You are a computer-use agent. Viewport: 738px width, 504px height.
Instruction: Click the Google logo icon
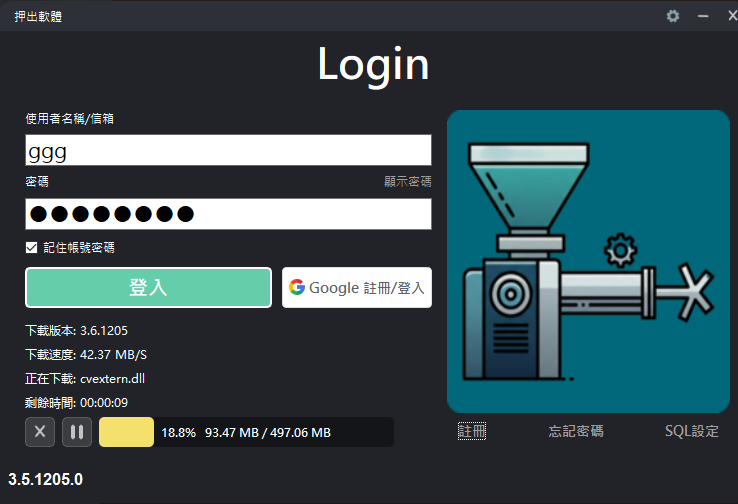[x=296, y=288]
